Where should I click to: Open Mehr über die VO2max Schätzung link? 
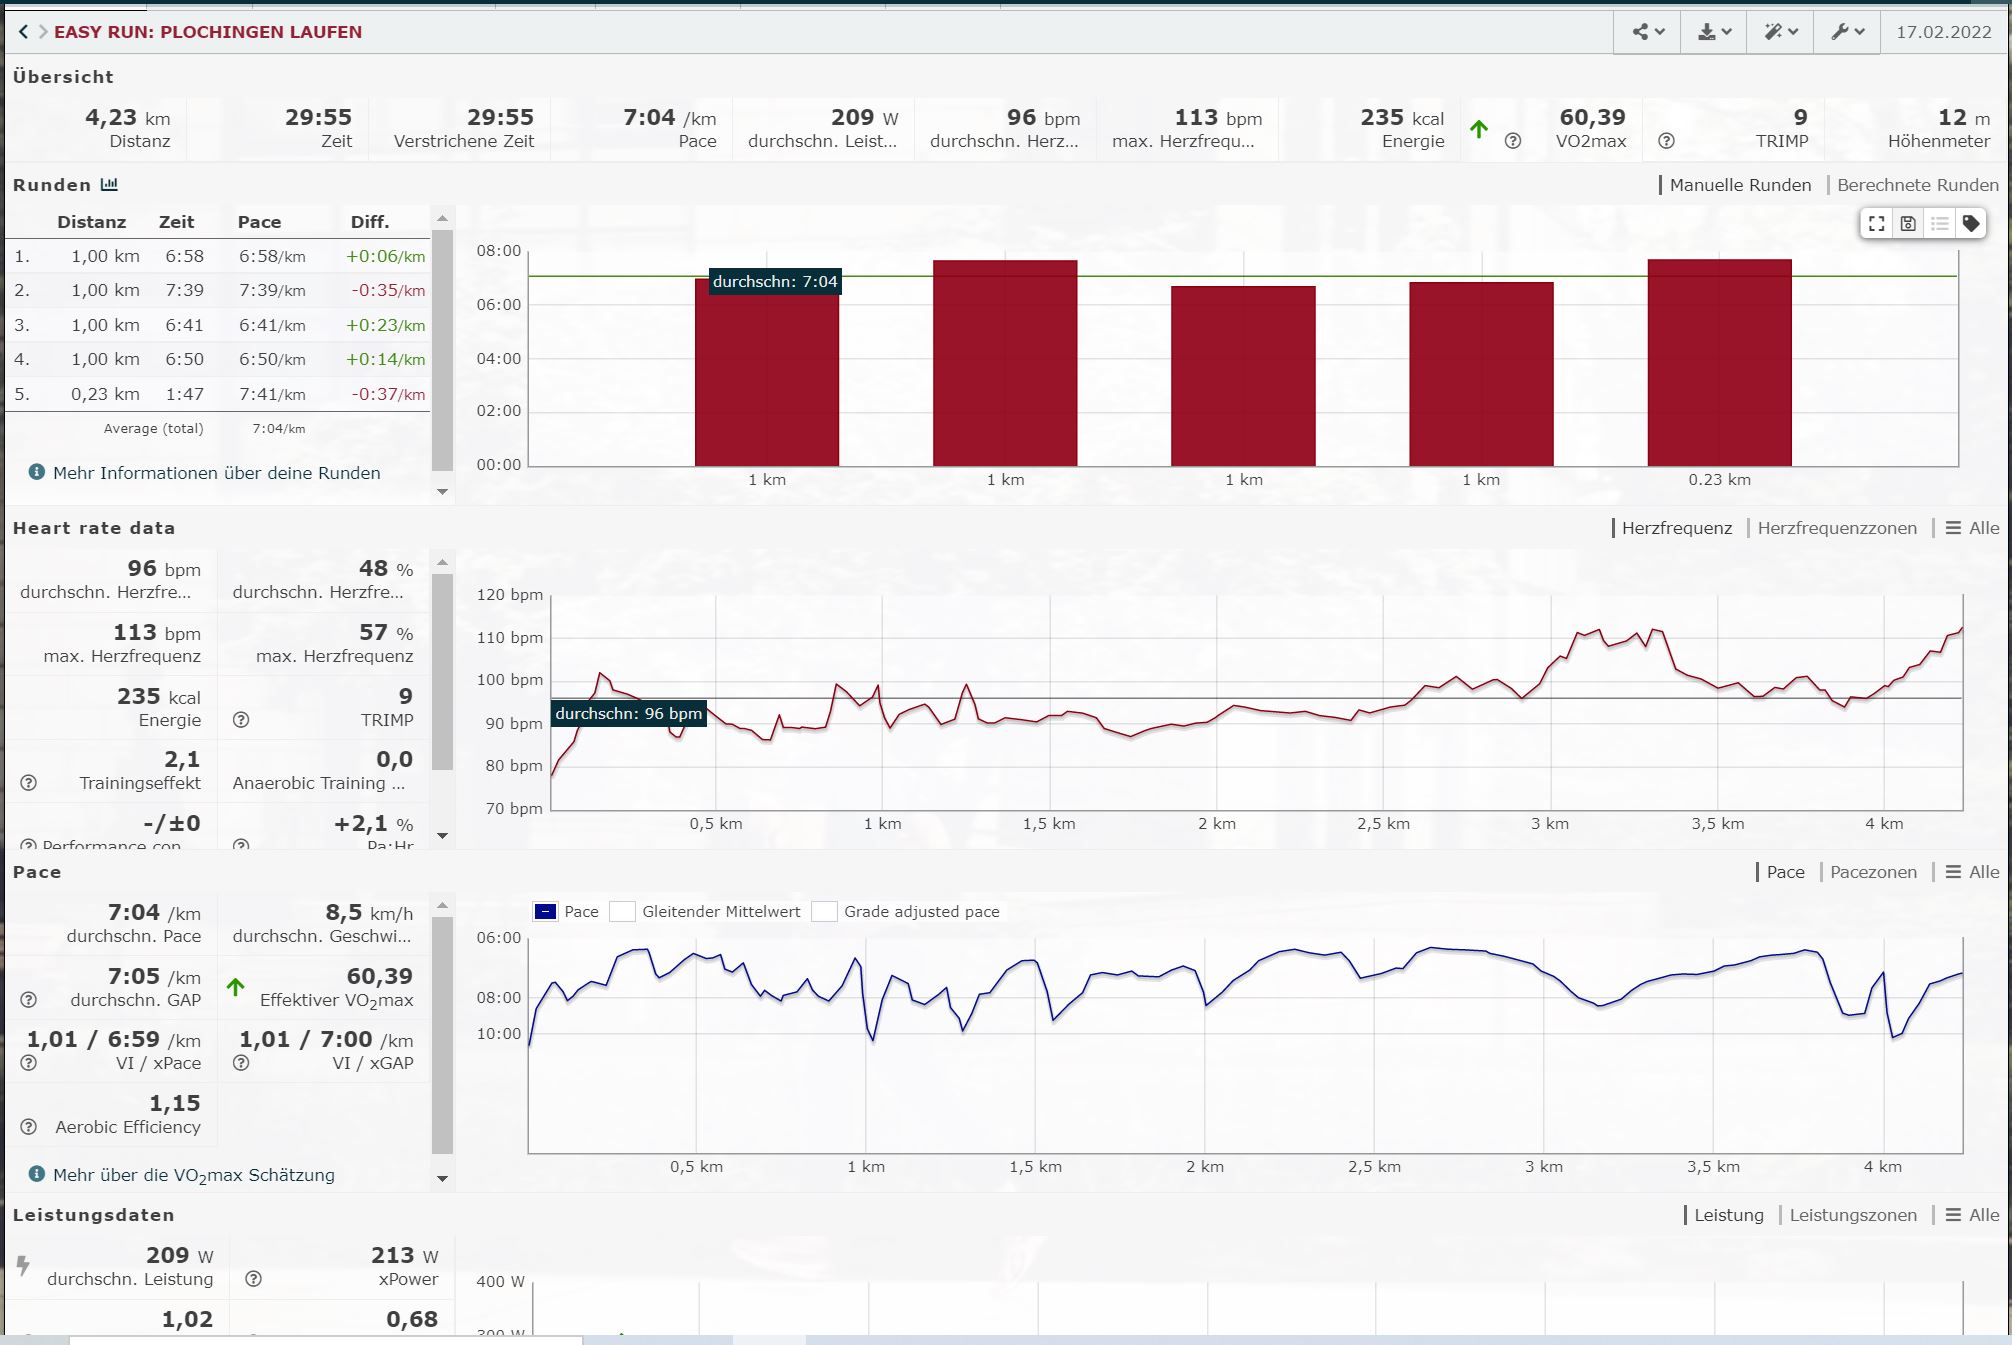pos(193,1175)
